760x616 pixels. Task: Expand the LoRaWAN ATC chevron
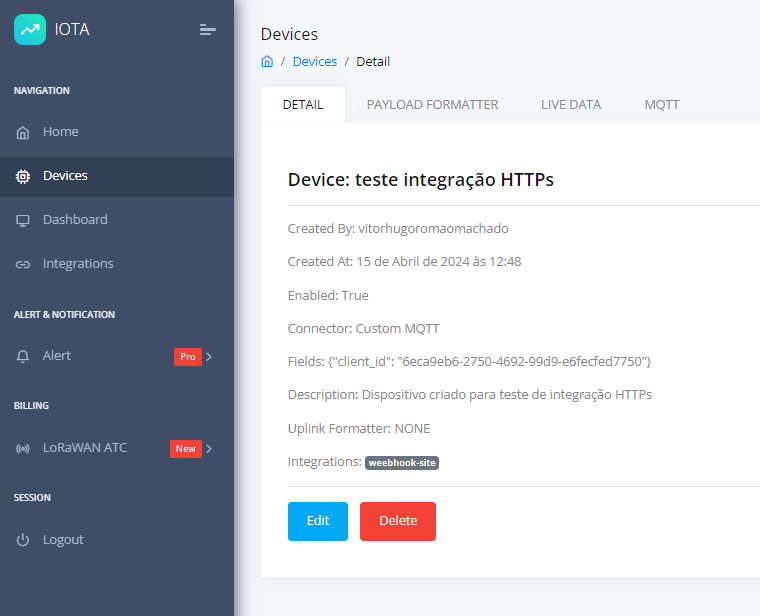click(209, 448)
